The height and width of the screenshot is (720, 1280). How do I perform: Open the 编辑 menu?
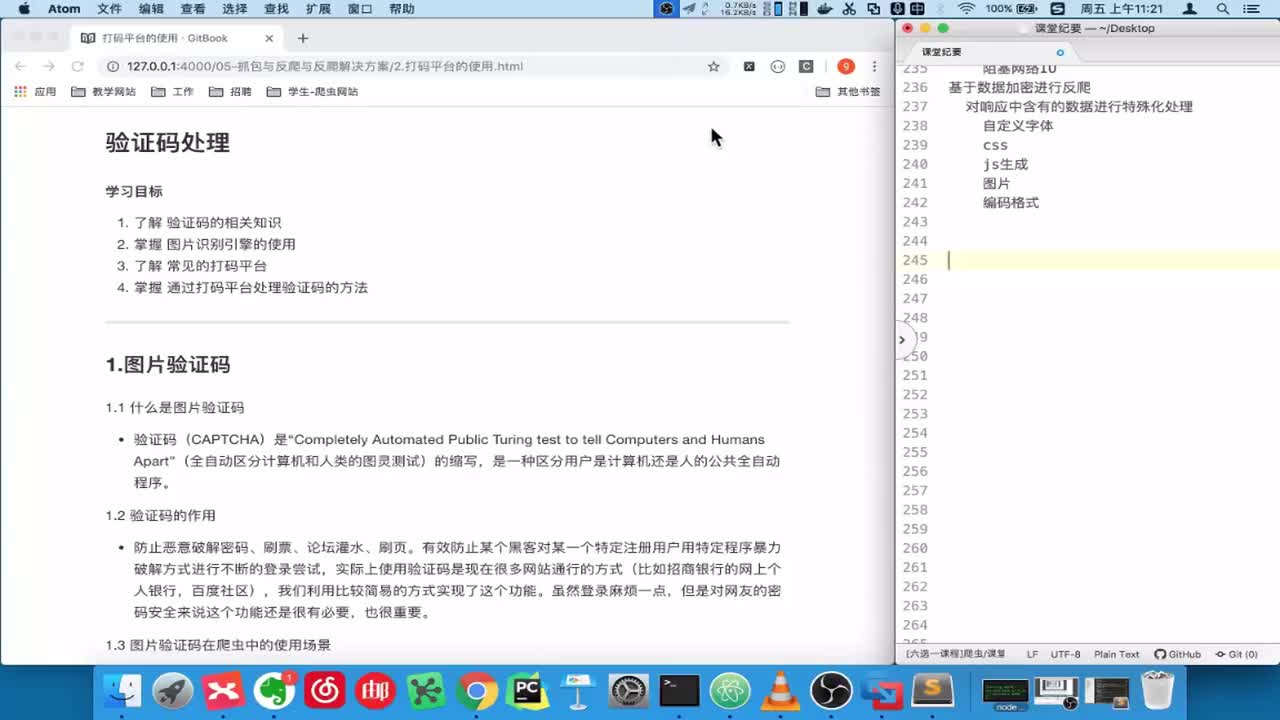(151, 9)
